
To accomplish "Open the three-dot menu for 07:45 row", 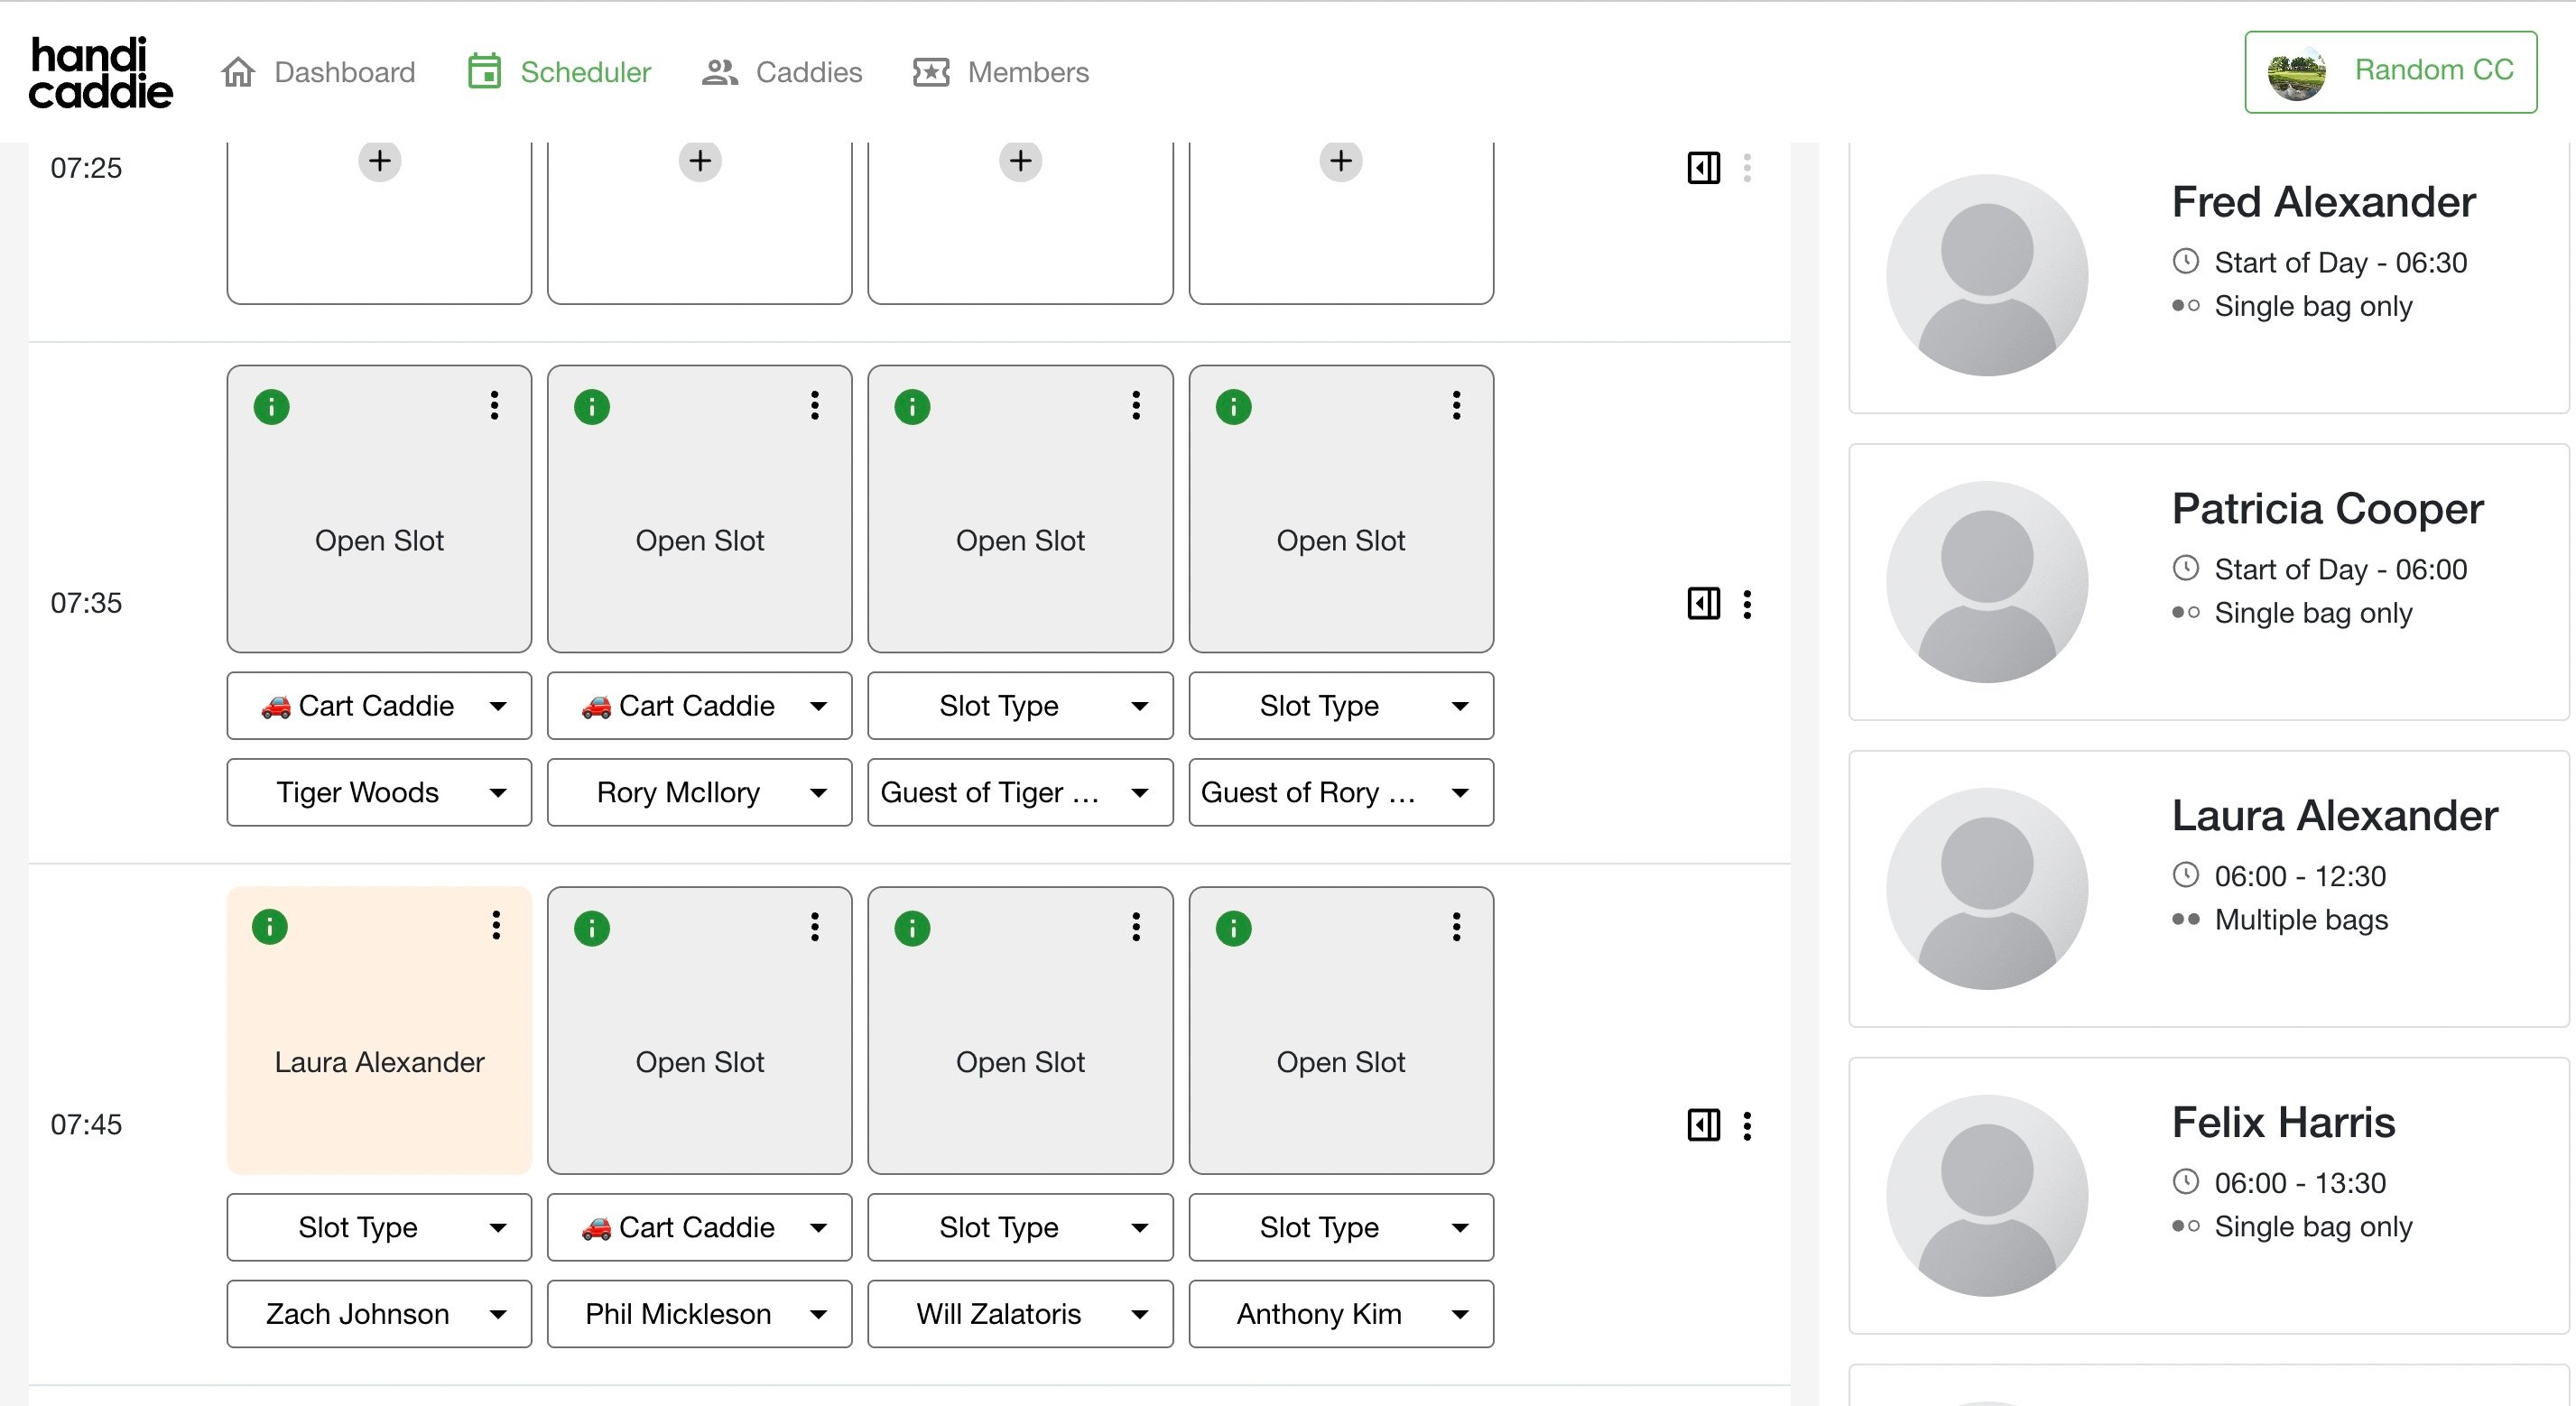I will coord(1747,1125).
